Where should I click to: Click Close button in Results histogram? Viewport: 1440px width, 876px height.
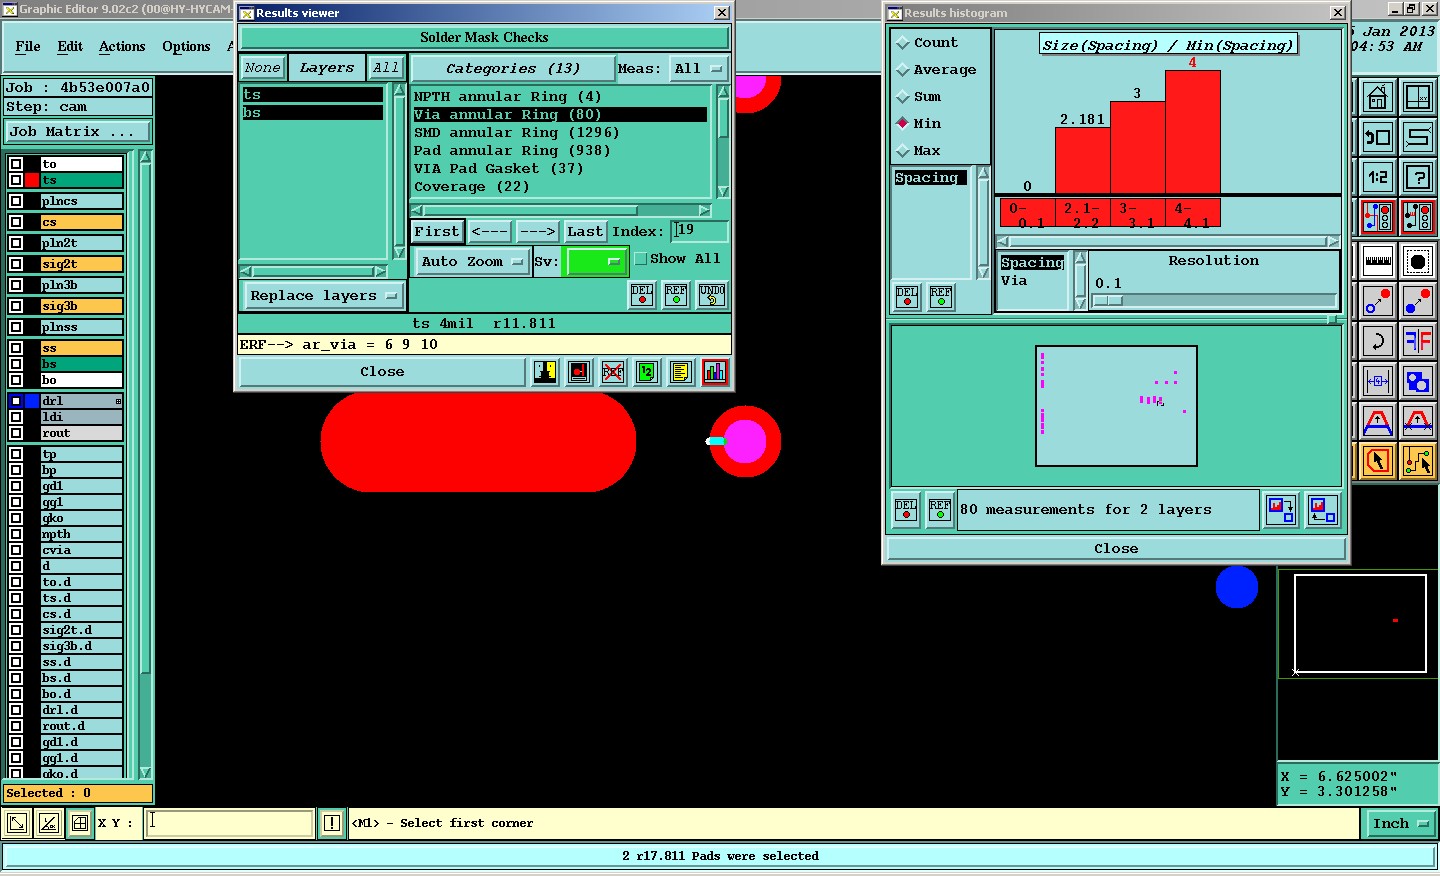1116,549
